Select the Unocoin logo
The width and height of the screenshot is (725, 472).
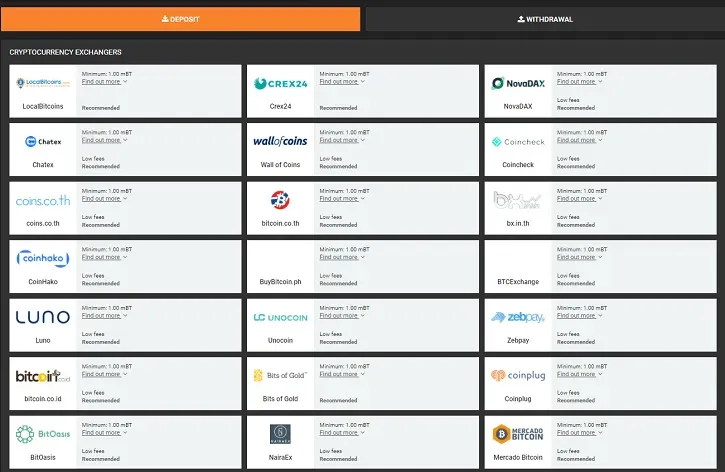(280, 317)
